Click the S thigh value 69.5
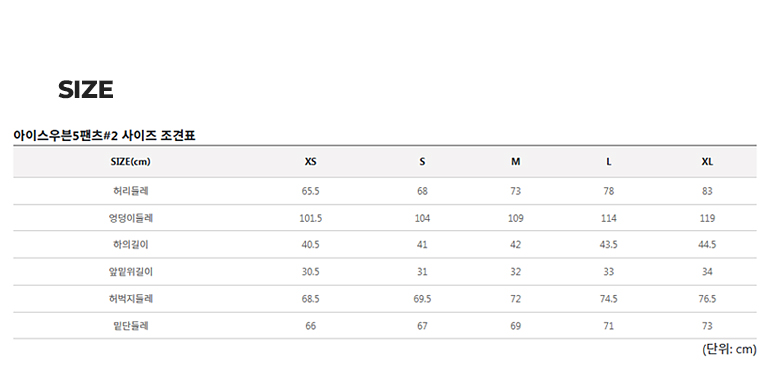The height and width of the screenshot is (387, 770). [x=422, y=299]
